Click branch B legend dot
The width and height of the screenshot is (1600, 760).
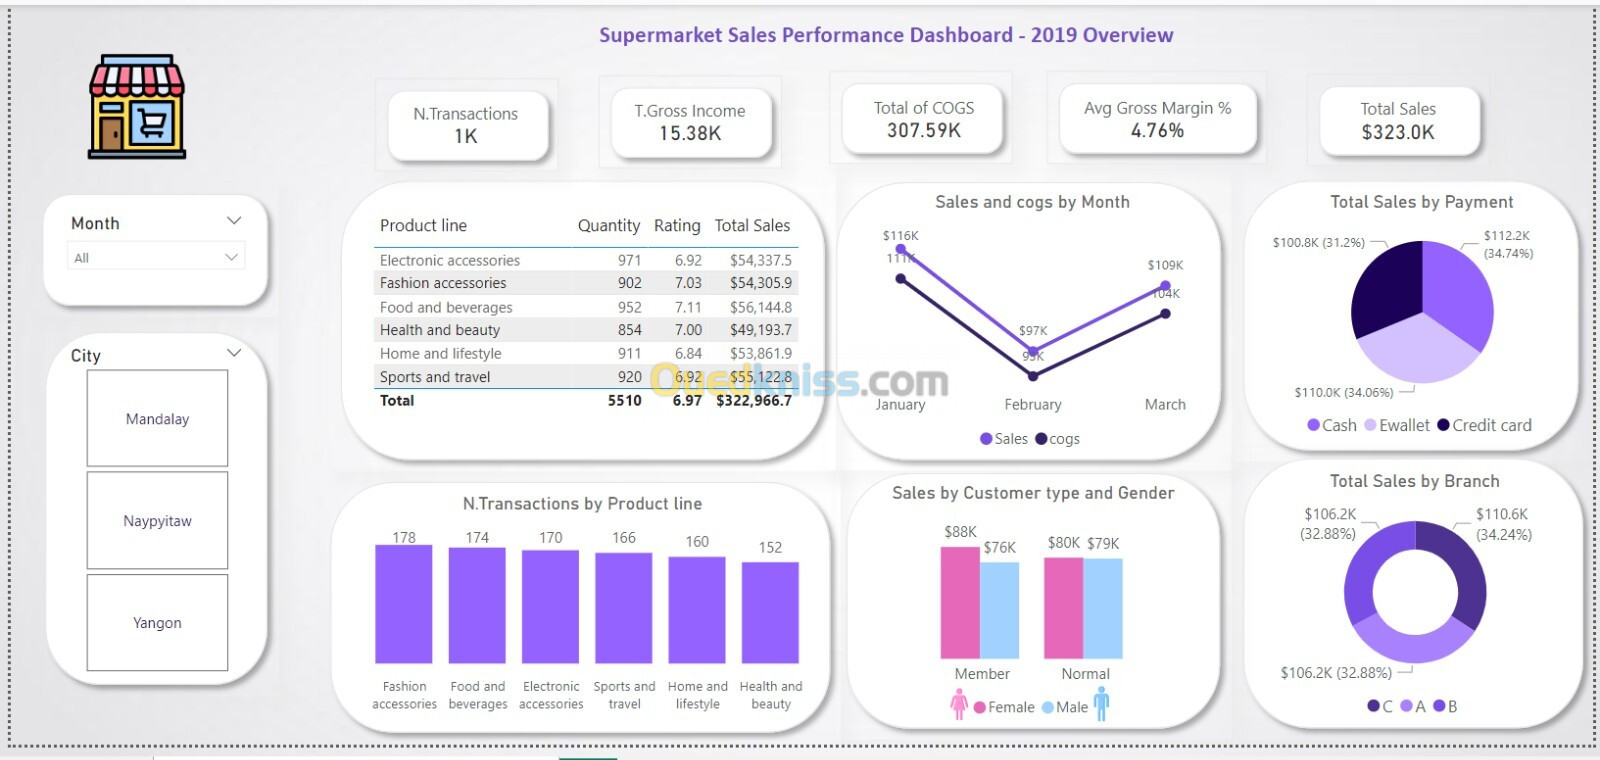pyautogui.click(x=1439, y=706)
